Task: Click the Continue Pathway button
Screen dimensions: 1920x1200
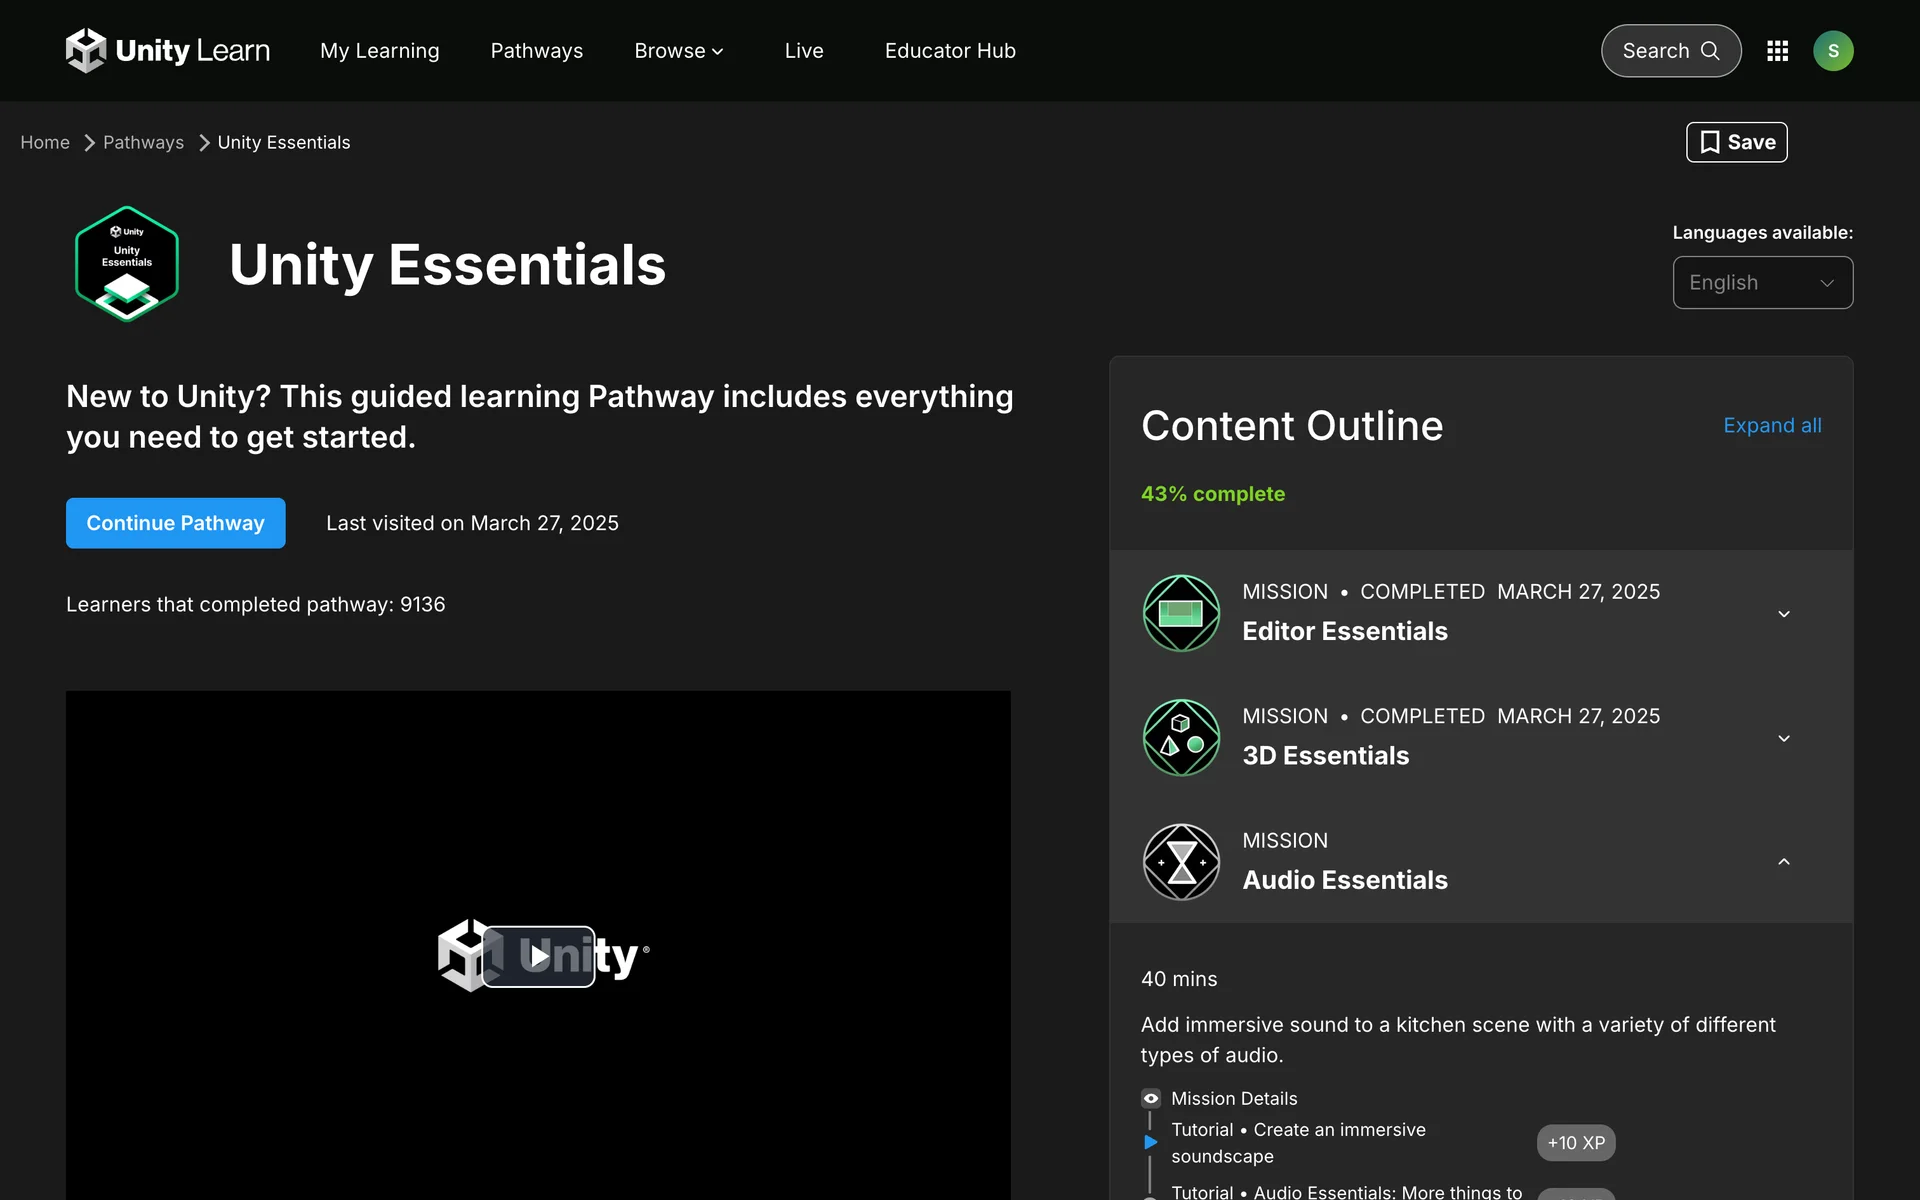Action: (x=176, y=523)
